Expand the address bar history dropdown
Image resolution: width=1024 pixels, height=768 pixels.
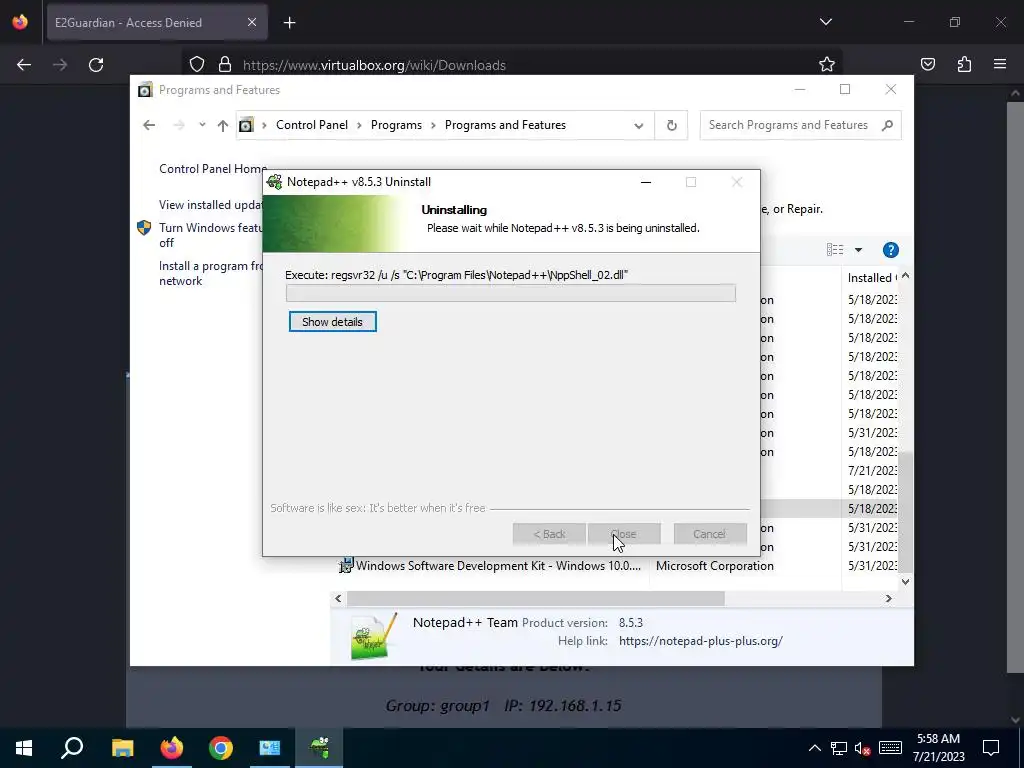[639, 125]
